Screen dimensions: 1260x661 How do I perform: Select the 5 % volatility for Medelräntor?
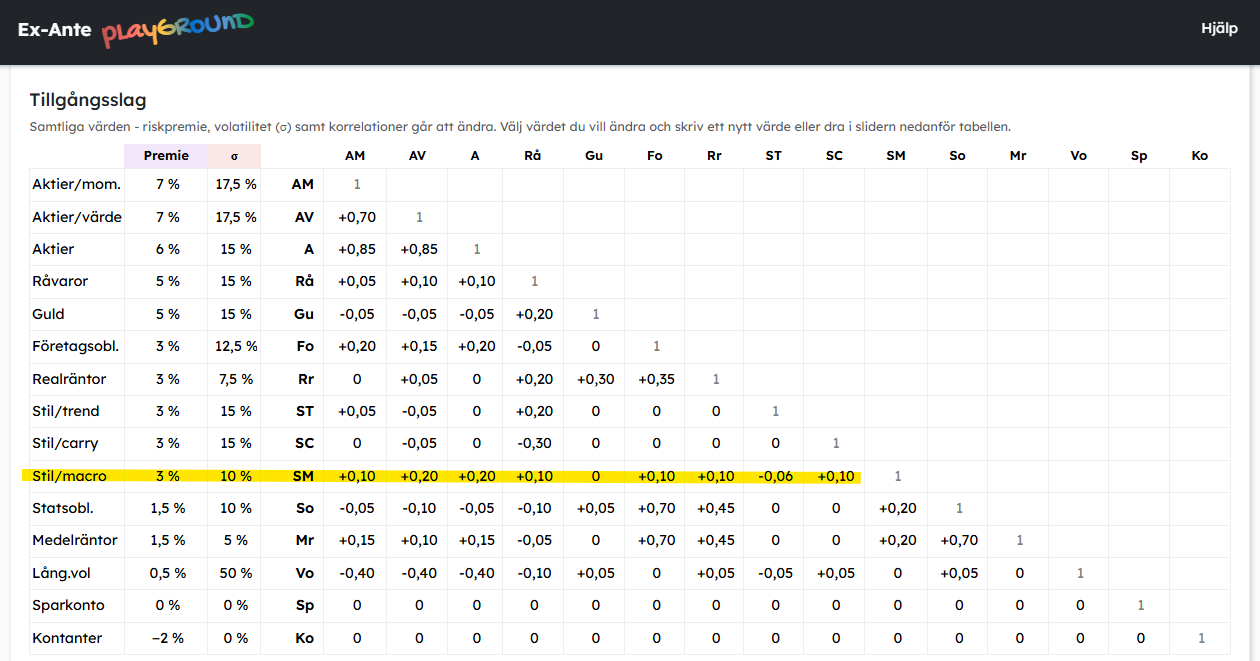point(236,540)
